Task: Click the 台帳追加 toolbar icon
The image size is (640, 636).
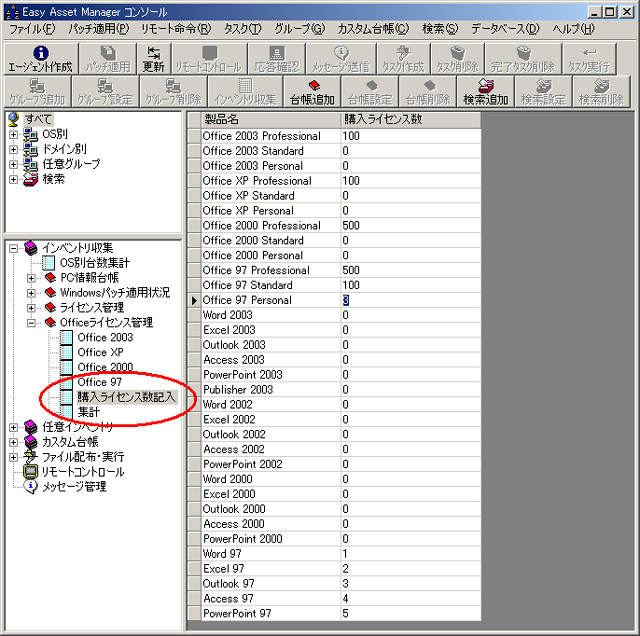Action: pyautogui.click(x=312, y=92)
